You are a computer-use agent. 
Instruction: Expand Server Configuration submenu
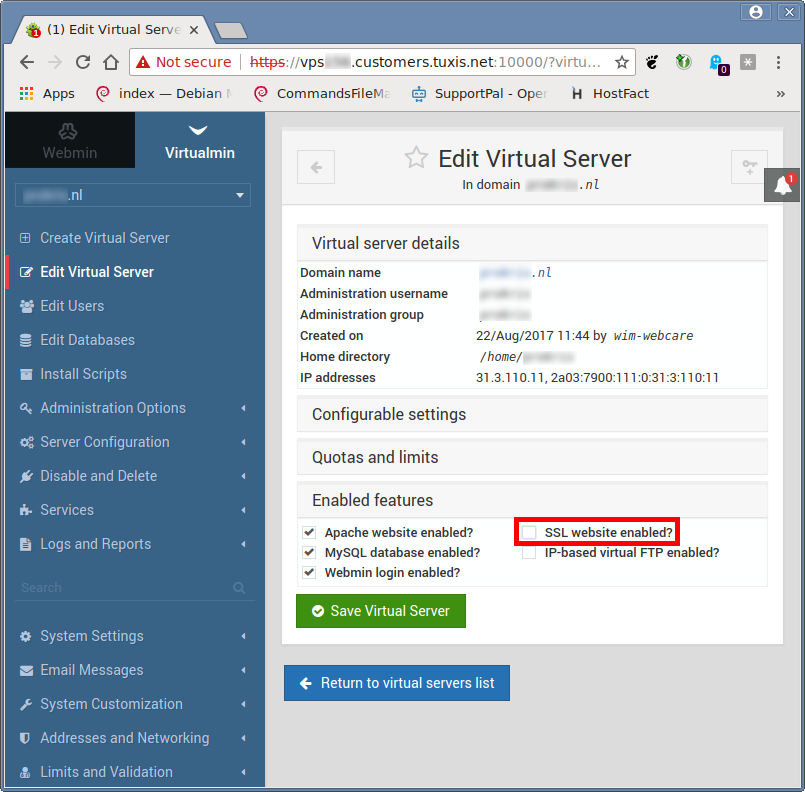tap(105, 442)
